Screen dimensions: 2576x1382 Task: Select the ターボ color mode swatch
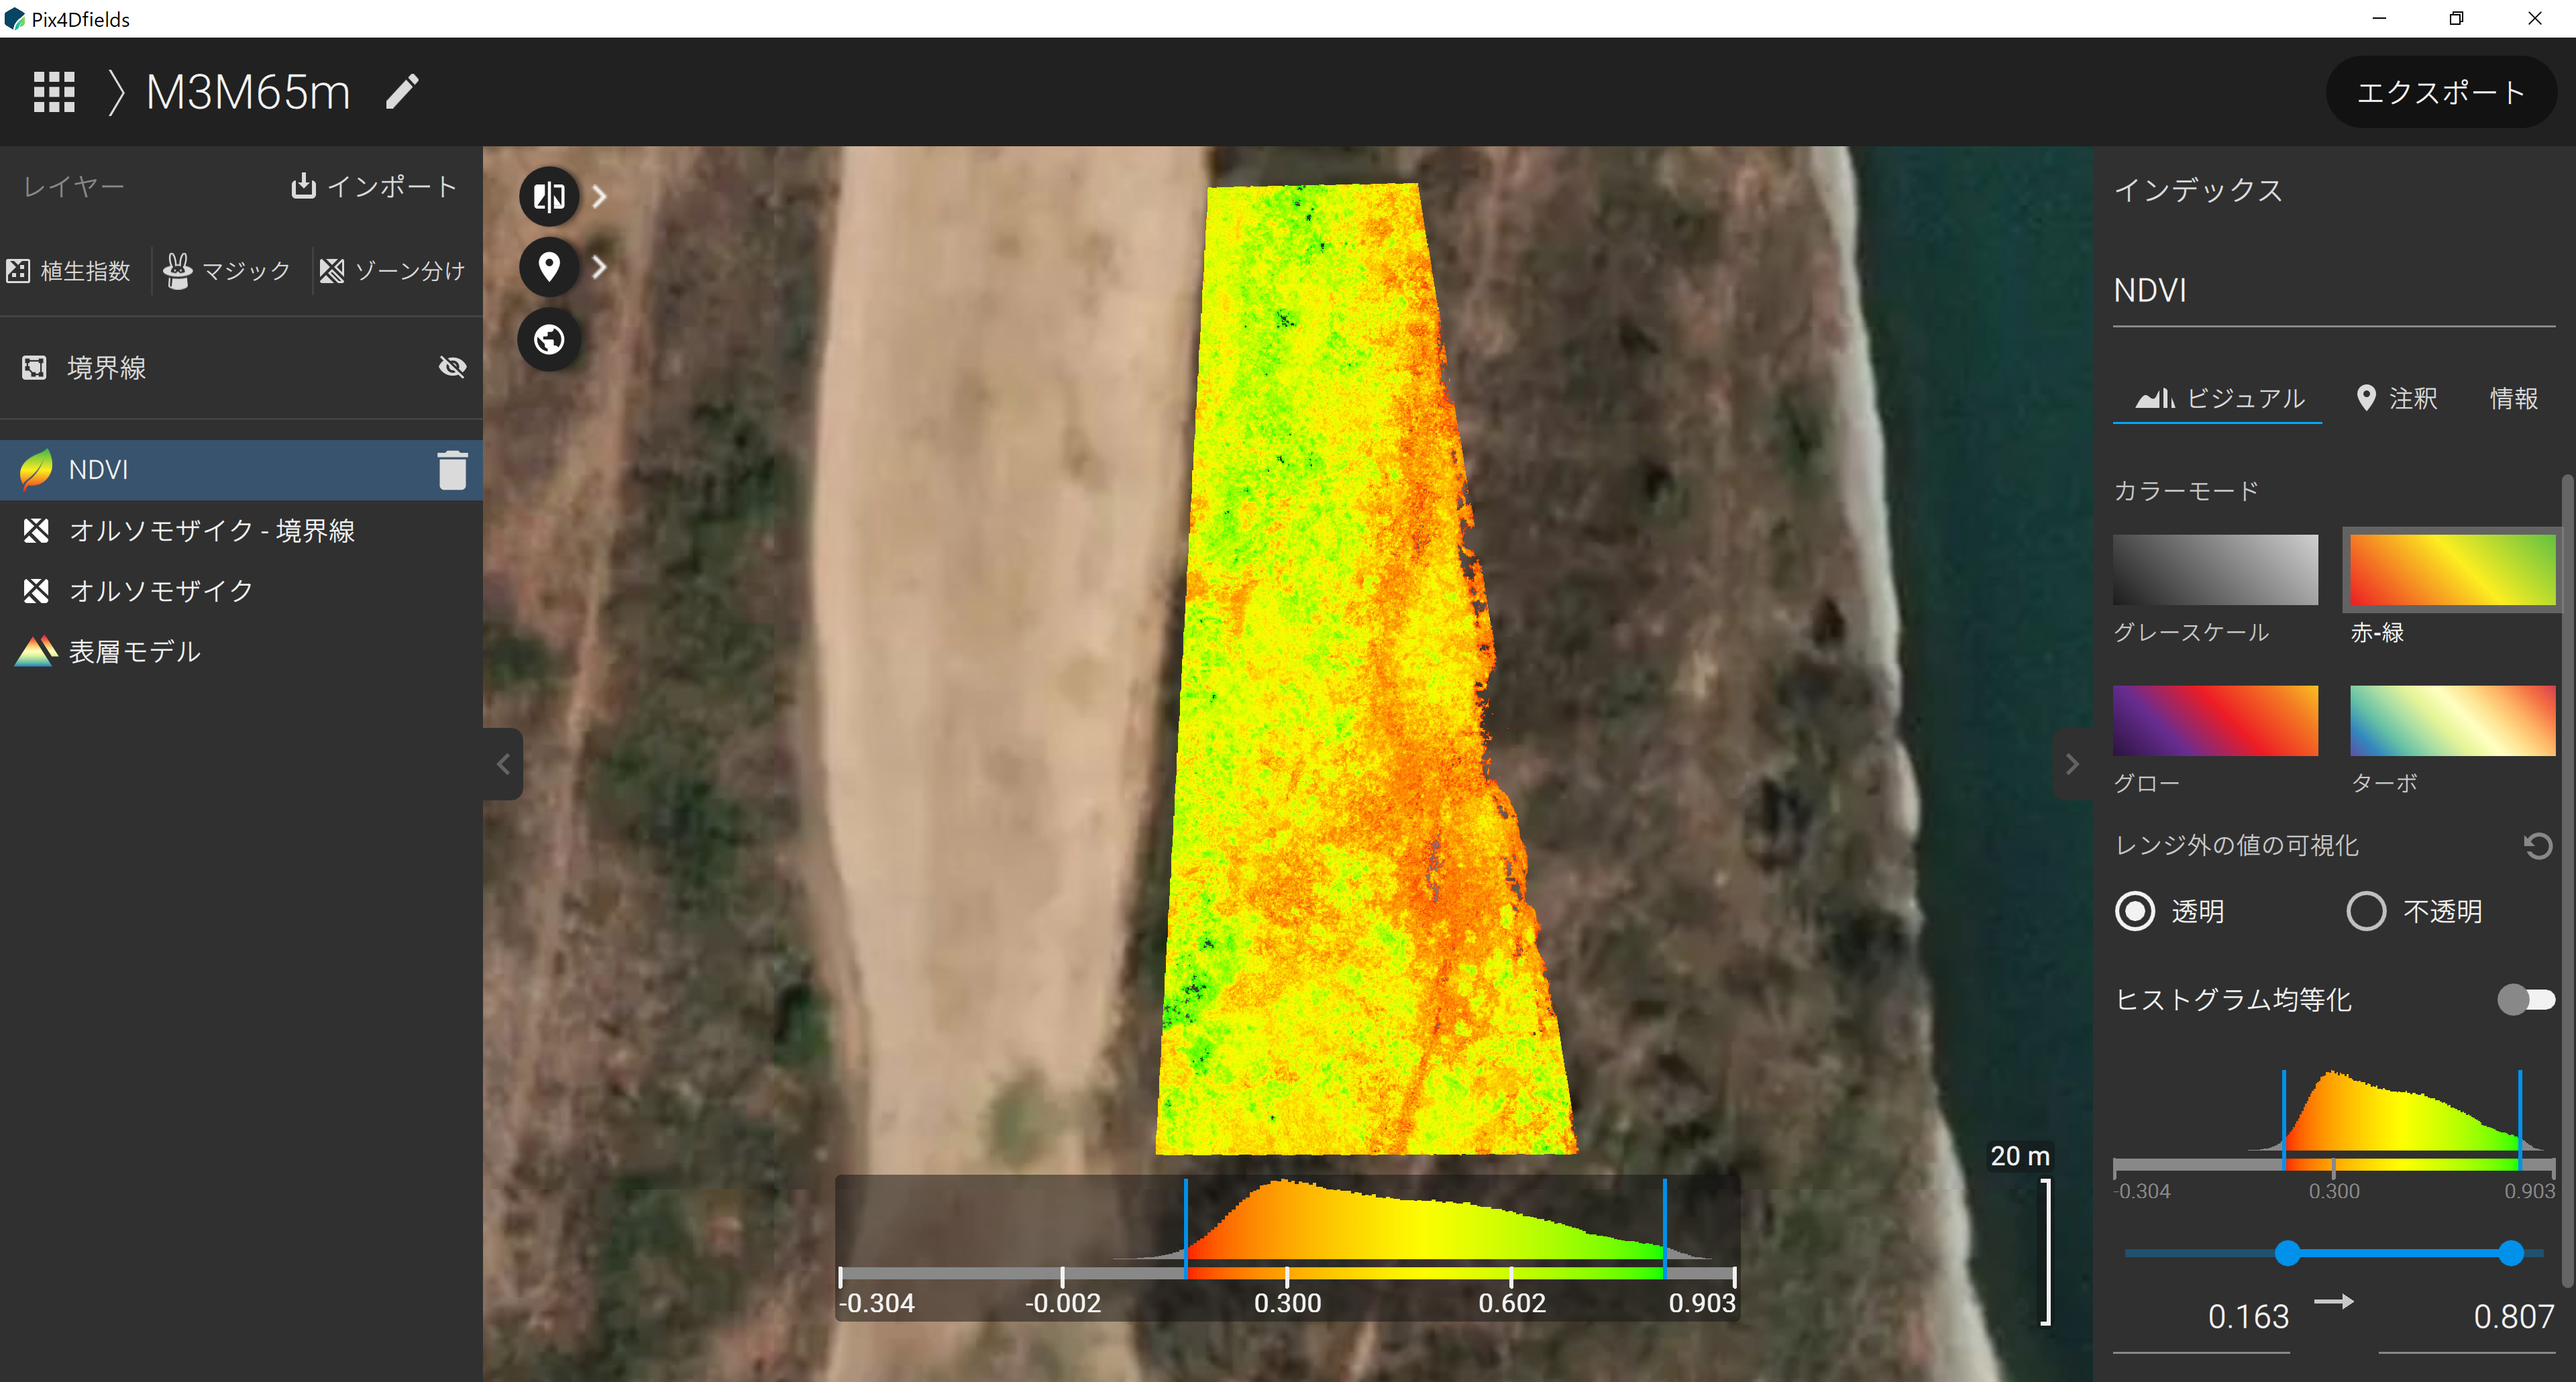coord(2451,720)
